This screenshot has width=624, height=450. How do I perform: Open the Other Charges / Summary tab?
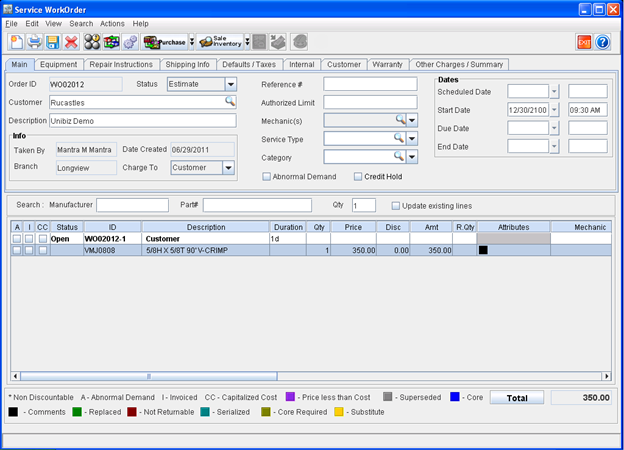459,64
